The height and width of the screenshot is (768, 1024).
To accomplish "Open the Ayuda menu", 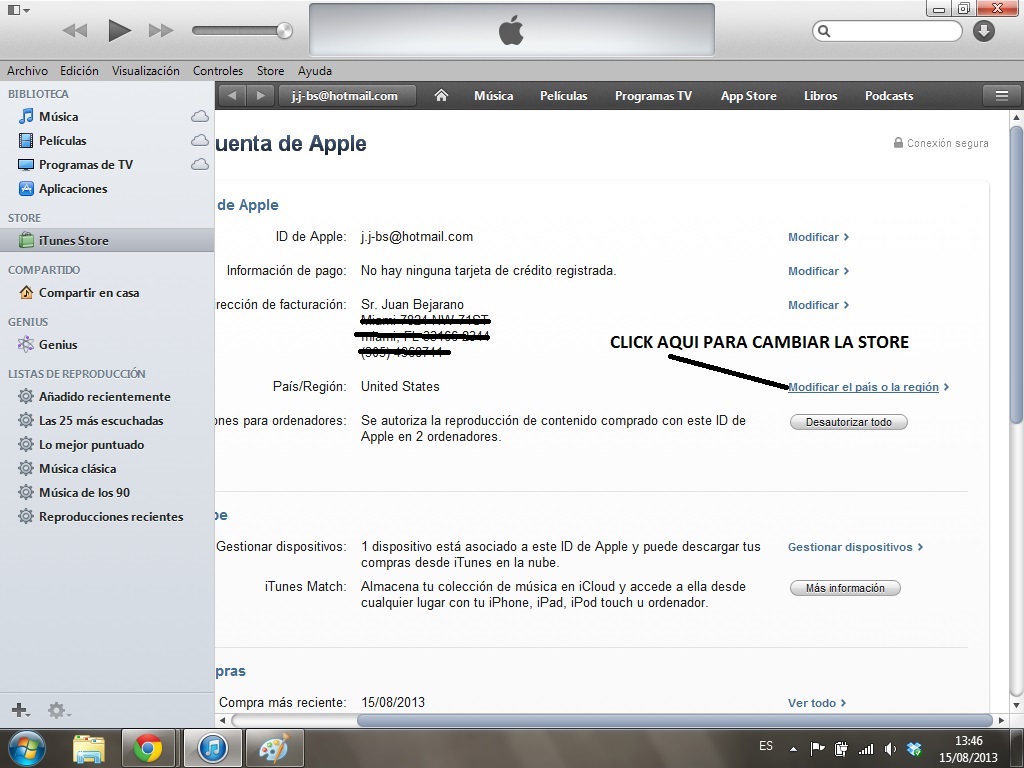I will (315, 71).
